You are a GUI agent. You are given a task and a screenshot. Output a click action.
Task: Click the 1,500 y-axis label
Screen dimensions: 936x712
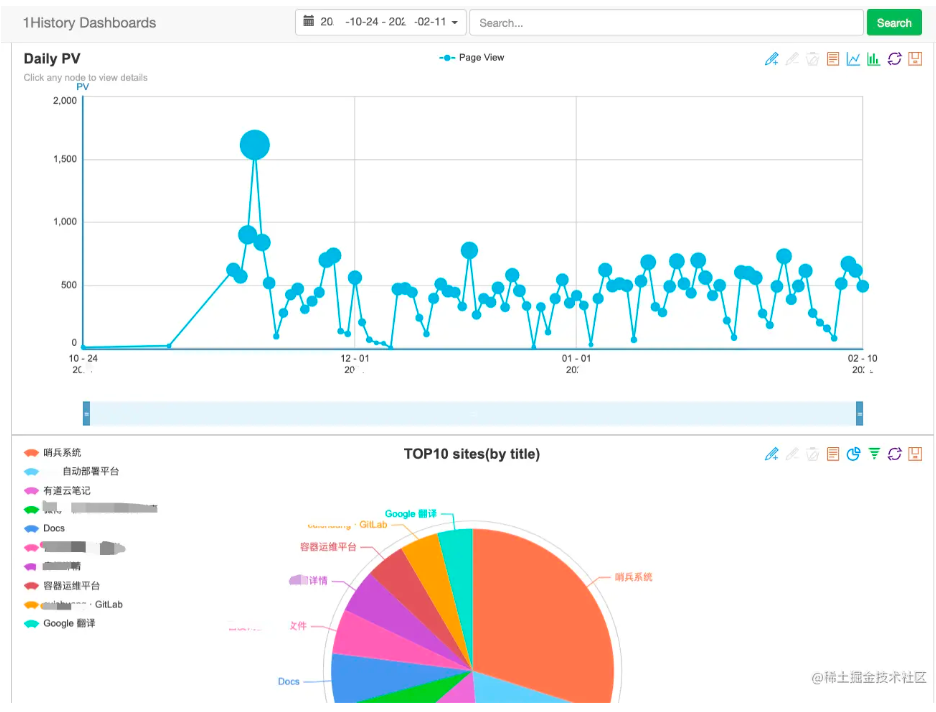(x=64, y=159)
